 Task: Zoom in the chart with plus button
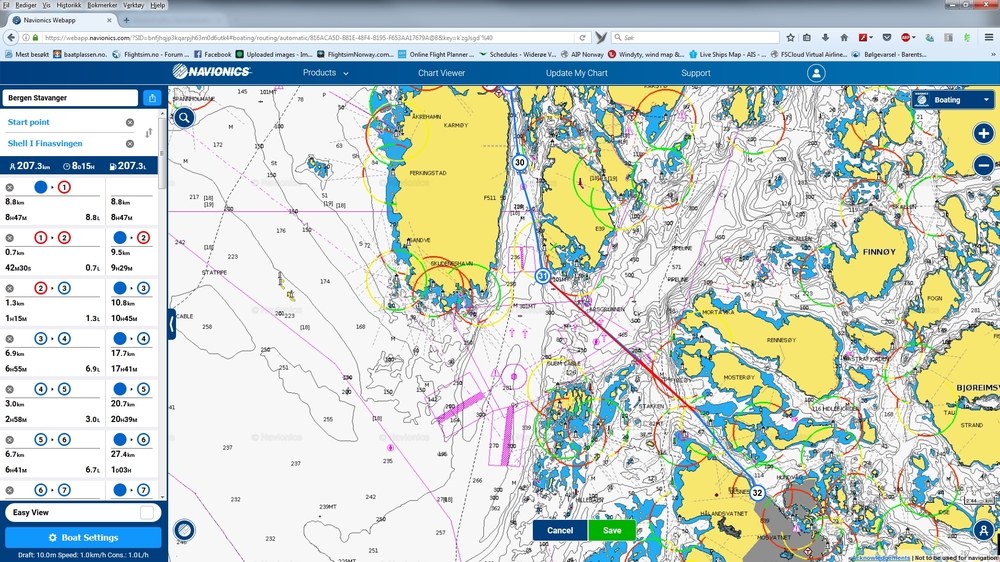coord(983,134)
